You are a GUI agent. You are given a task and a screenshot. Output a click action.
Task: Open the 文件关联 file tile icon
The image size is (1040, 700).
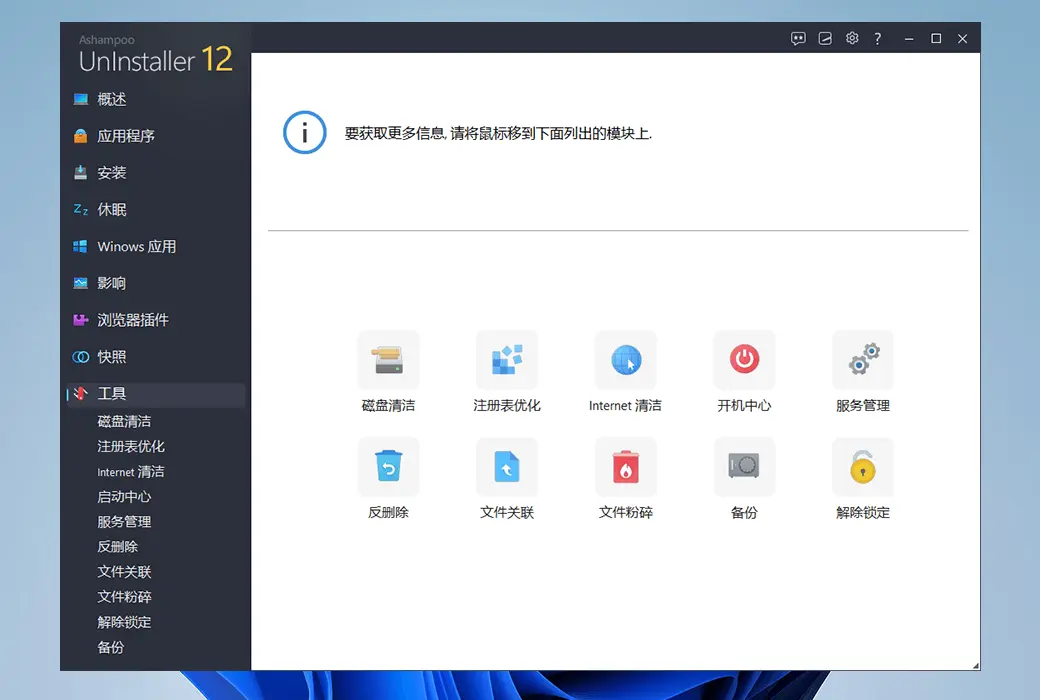tap(507, 466)
